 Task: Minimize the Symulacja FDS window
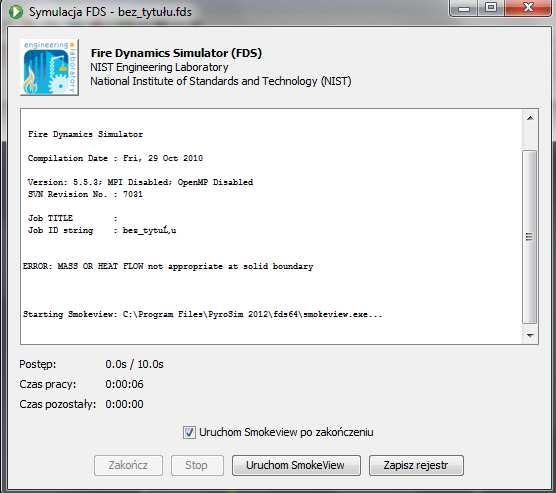click(x=463, y=8)
